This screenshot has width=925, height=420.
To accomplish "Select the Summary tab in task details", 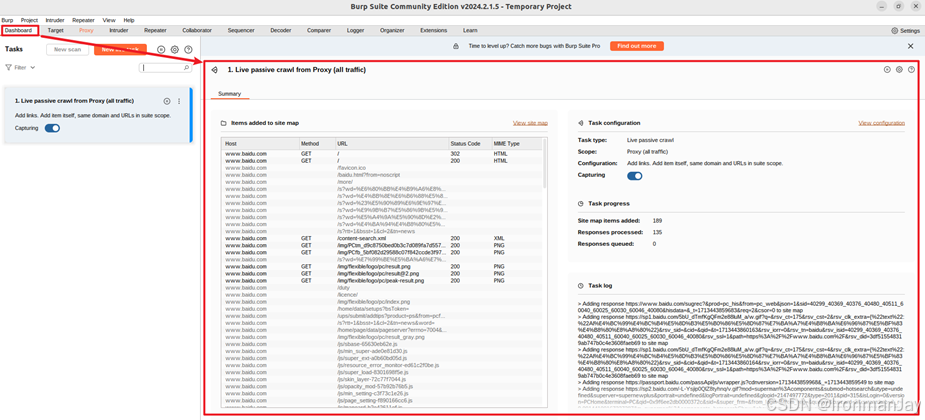I will [229, 94].
